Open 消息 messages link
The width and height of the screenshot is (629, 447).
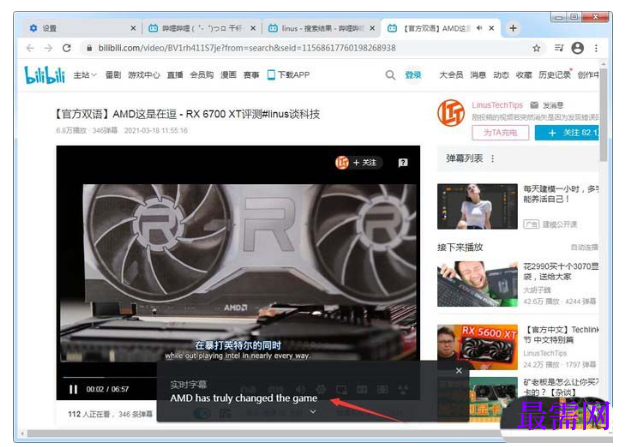tap(478, 75)
